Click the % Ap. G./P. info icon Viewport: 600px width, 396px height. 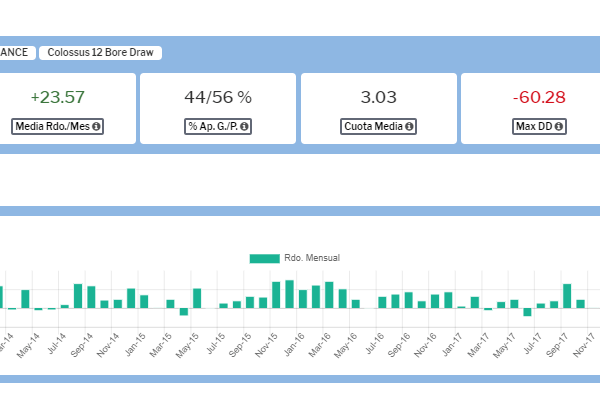coord(244,126)
